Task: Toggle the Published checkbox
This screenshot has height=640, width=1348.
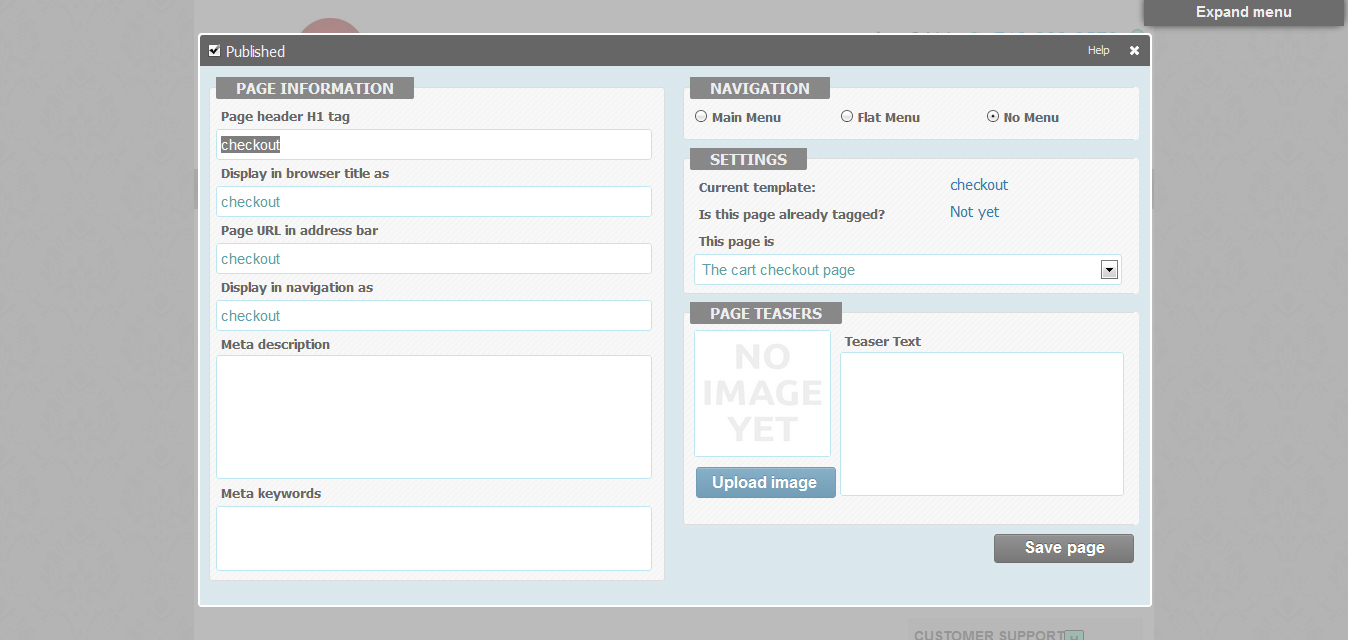Action: click(x=214, y=51)
